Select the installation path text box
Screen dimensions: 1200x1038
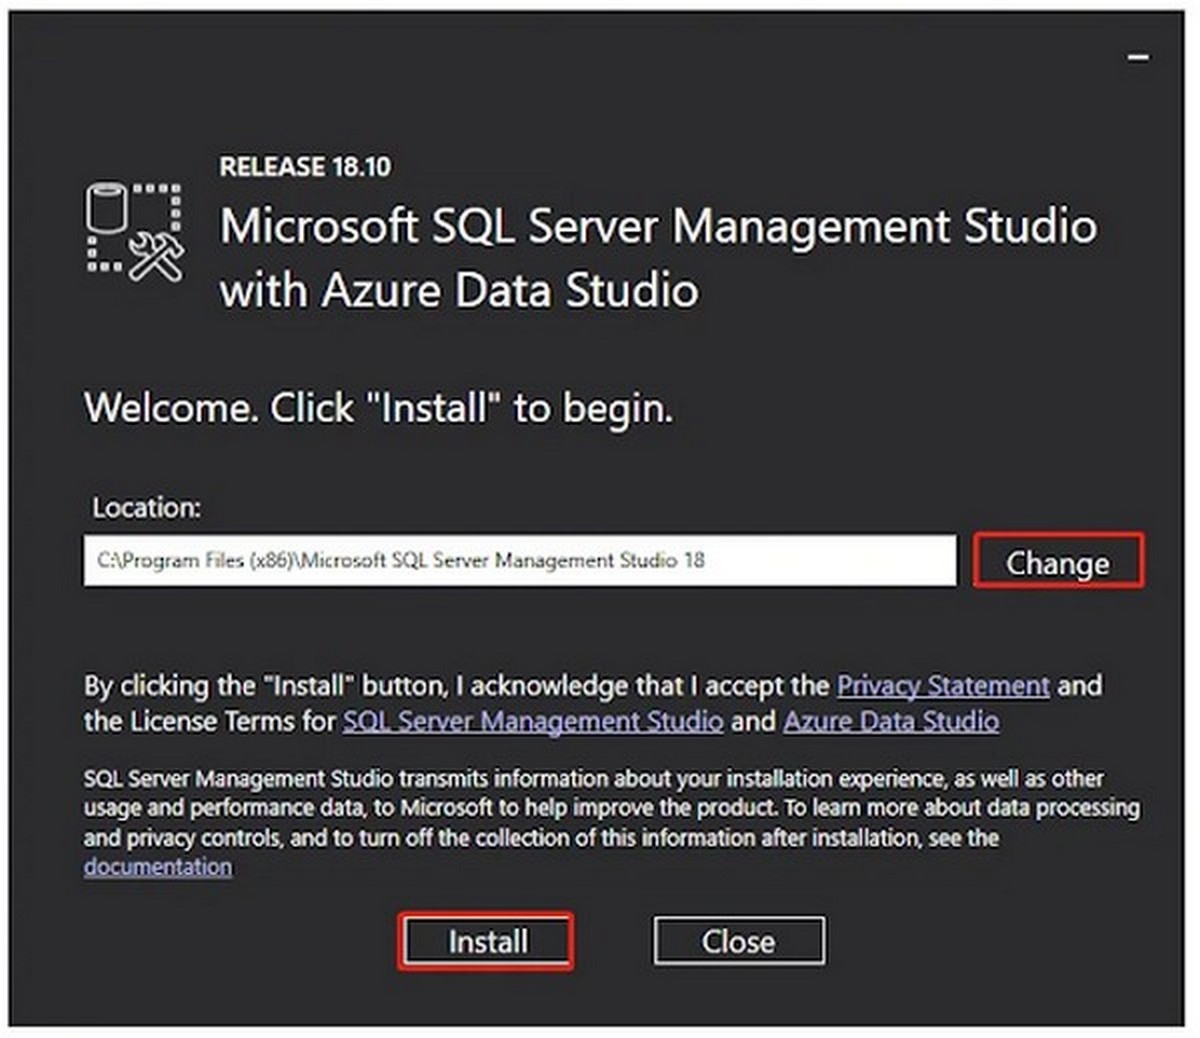520,561
